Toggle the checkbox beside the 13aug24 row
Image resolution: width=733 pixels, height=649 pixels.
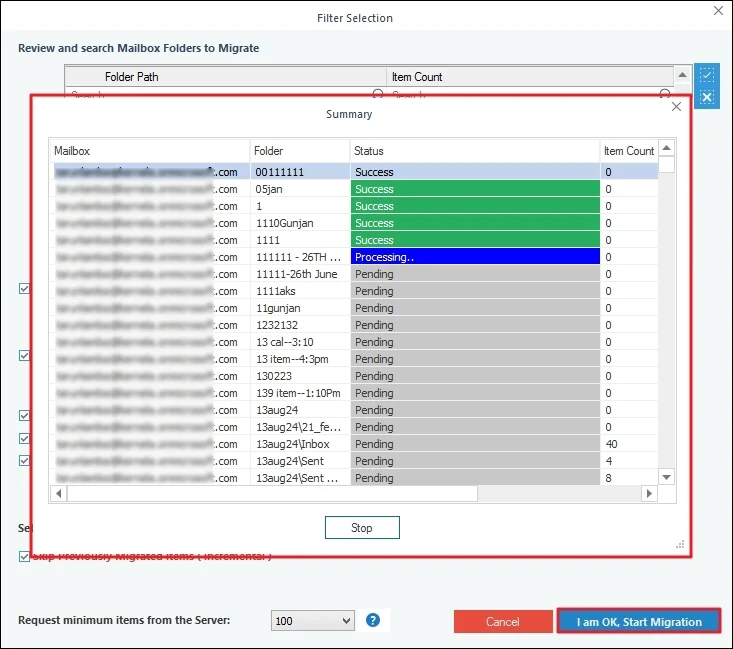click(24, 416)
